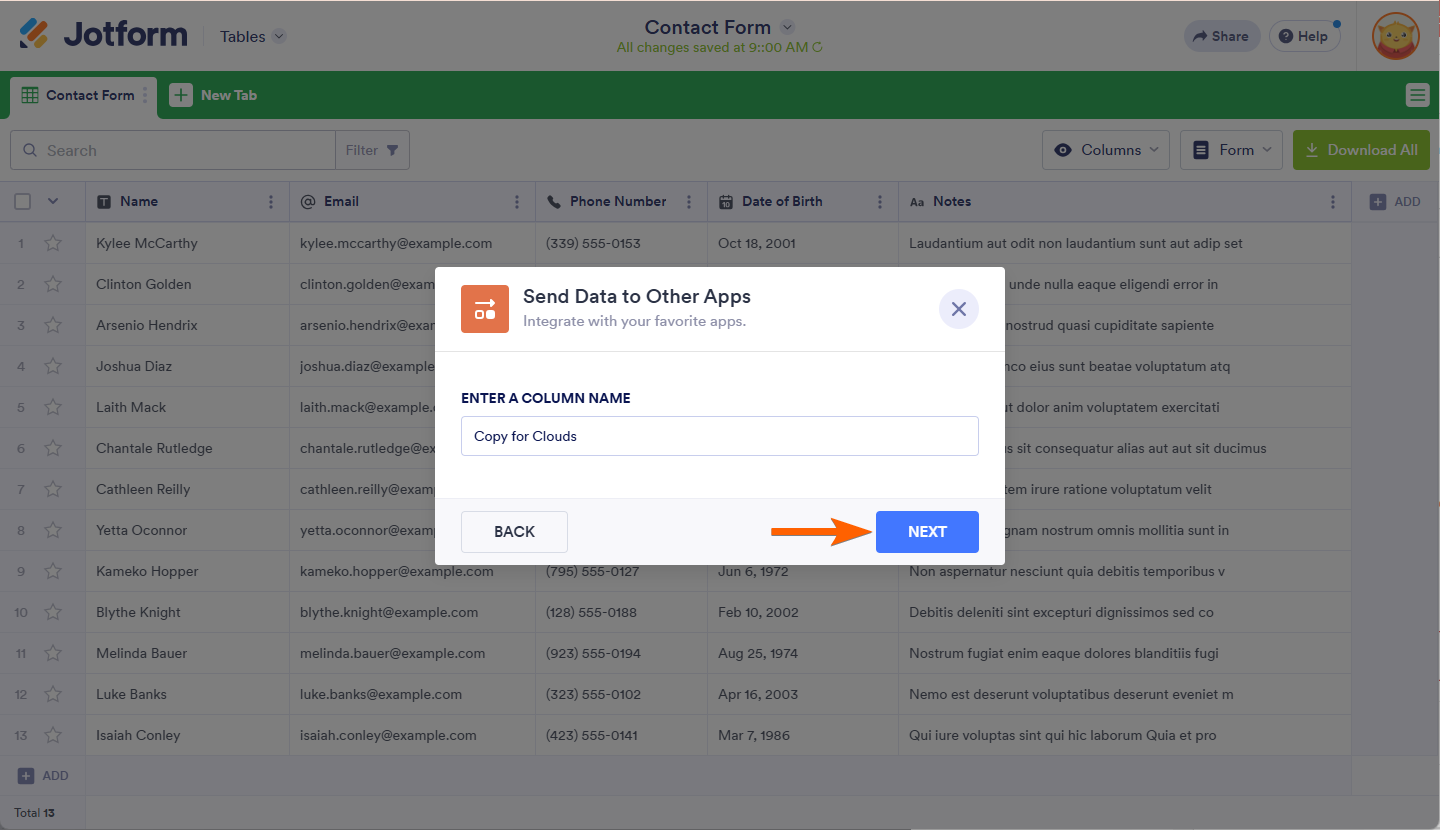Open the Columns dropdown
Screen dimensions: 1440x830
click(x=1106, y=150)
